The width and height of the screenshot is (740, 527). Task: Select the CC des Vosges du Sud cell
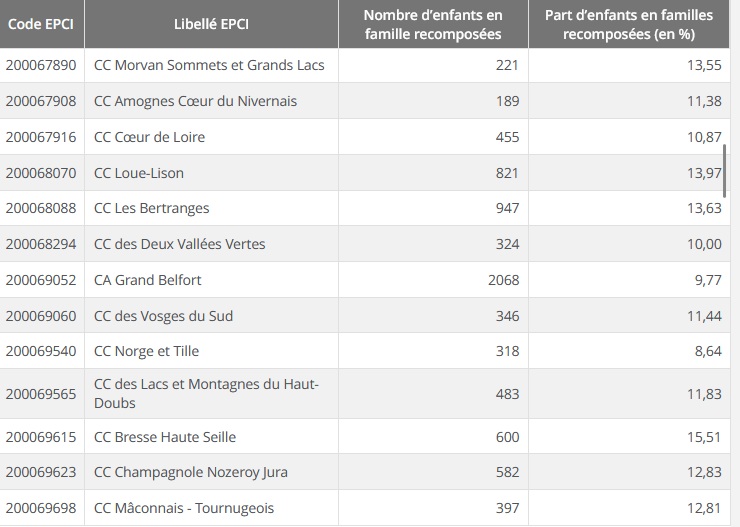[x=163, y=316]
